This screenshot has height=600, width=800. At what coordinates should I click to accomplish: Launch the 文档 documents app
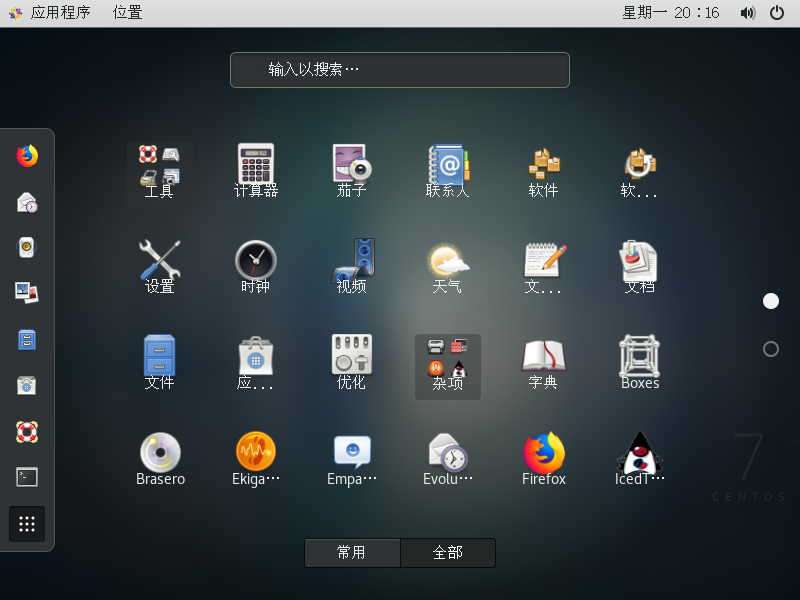coord(639,267)
